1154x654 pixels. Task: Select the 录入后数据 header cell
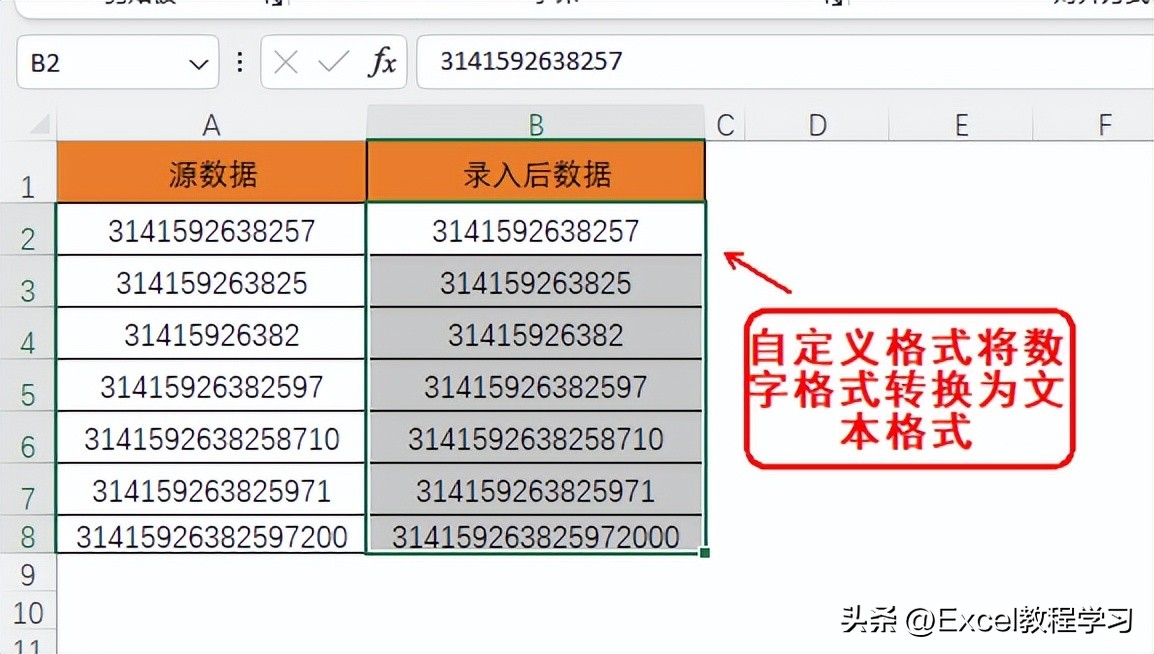(x=535, y=172)
